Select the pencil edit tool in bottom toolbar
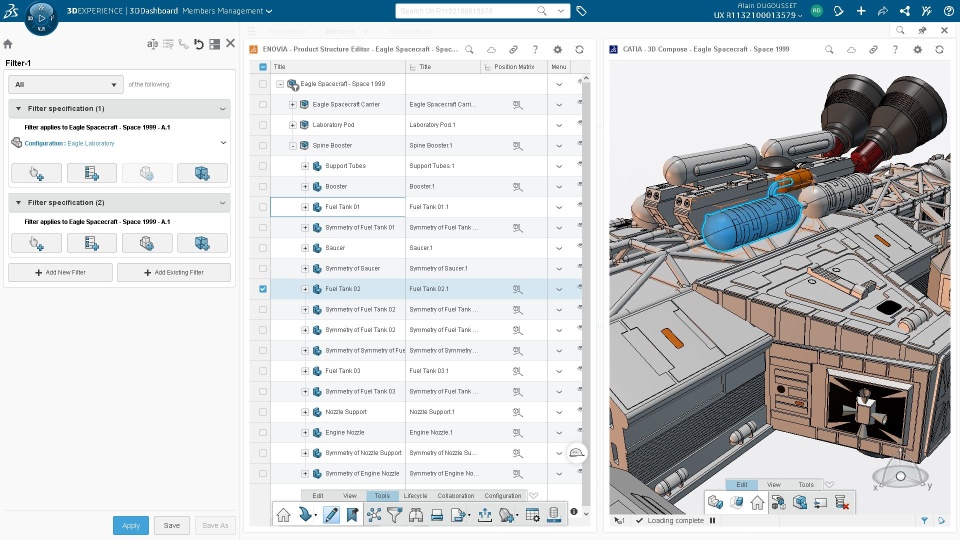Viewport: 960px width, 540px height. [331, 515]
